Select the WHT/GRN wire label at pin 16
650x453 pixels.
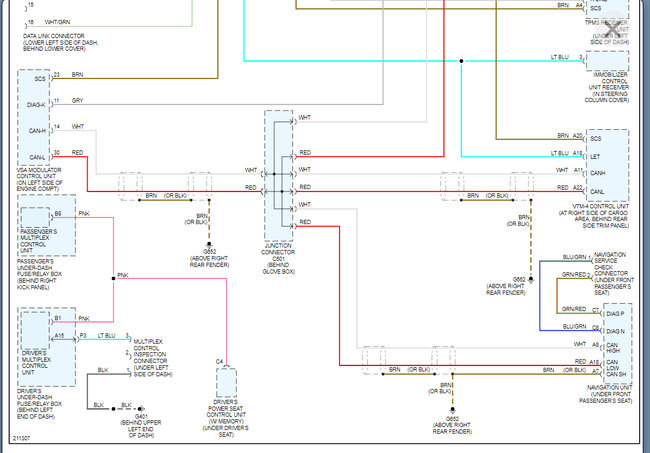click(57, 22)
